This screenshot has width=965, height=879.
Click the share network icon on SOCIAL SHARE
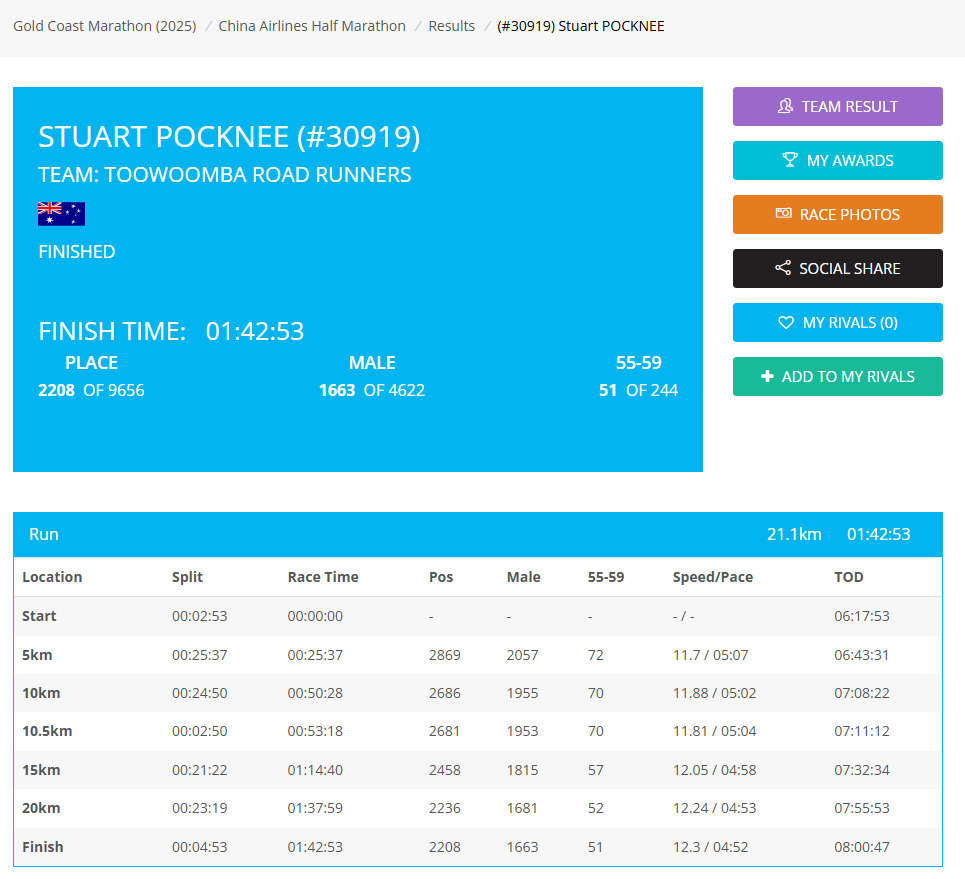[784, 268]
